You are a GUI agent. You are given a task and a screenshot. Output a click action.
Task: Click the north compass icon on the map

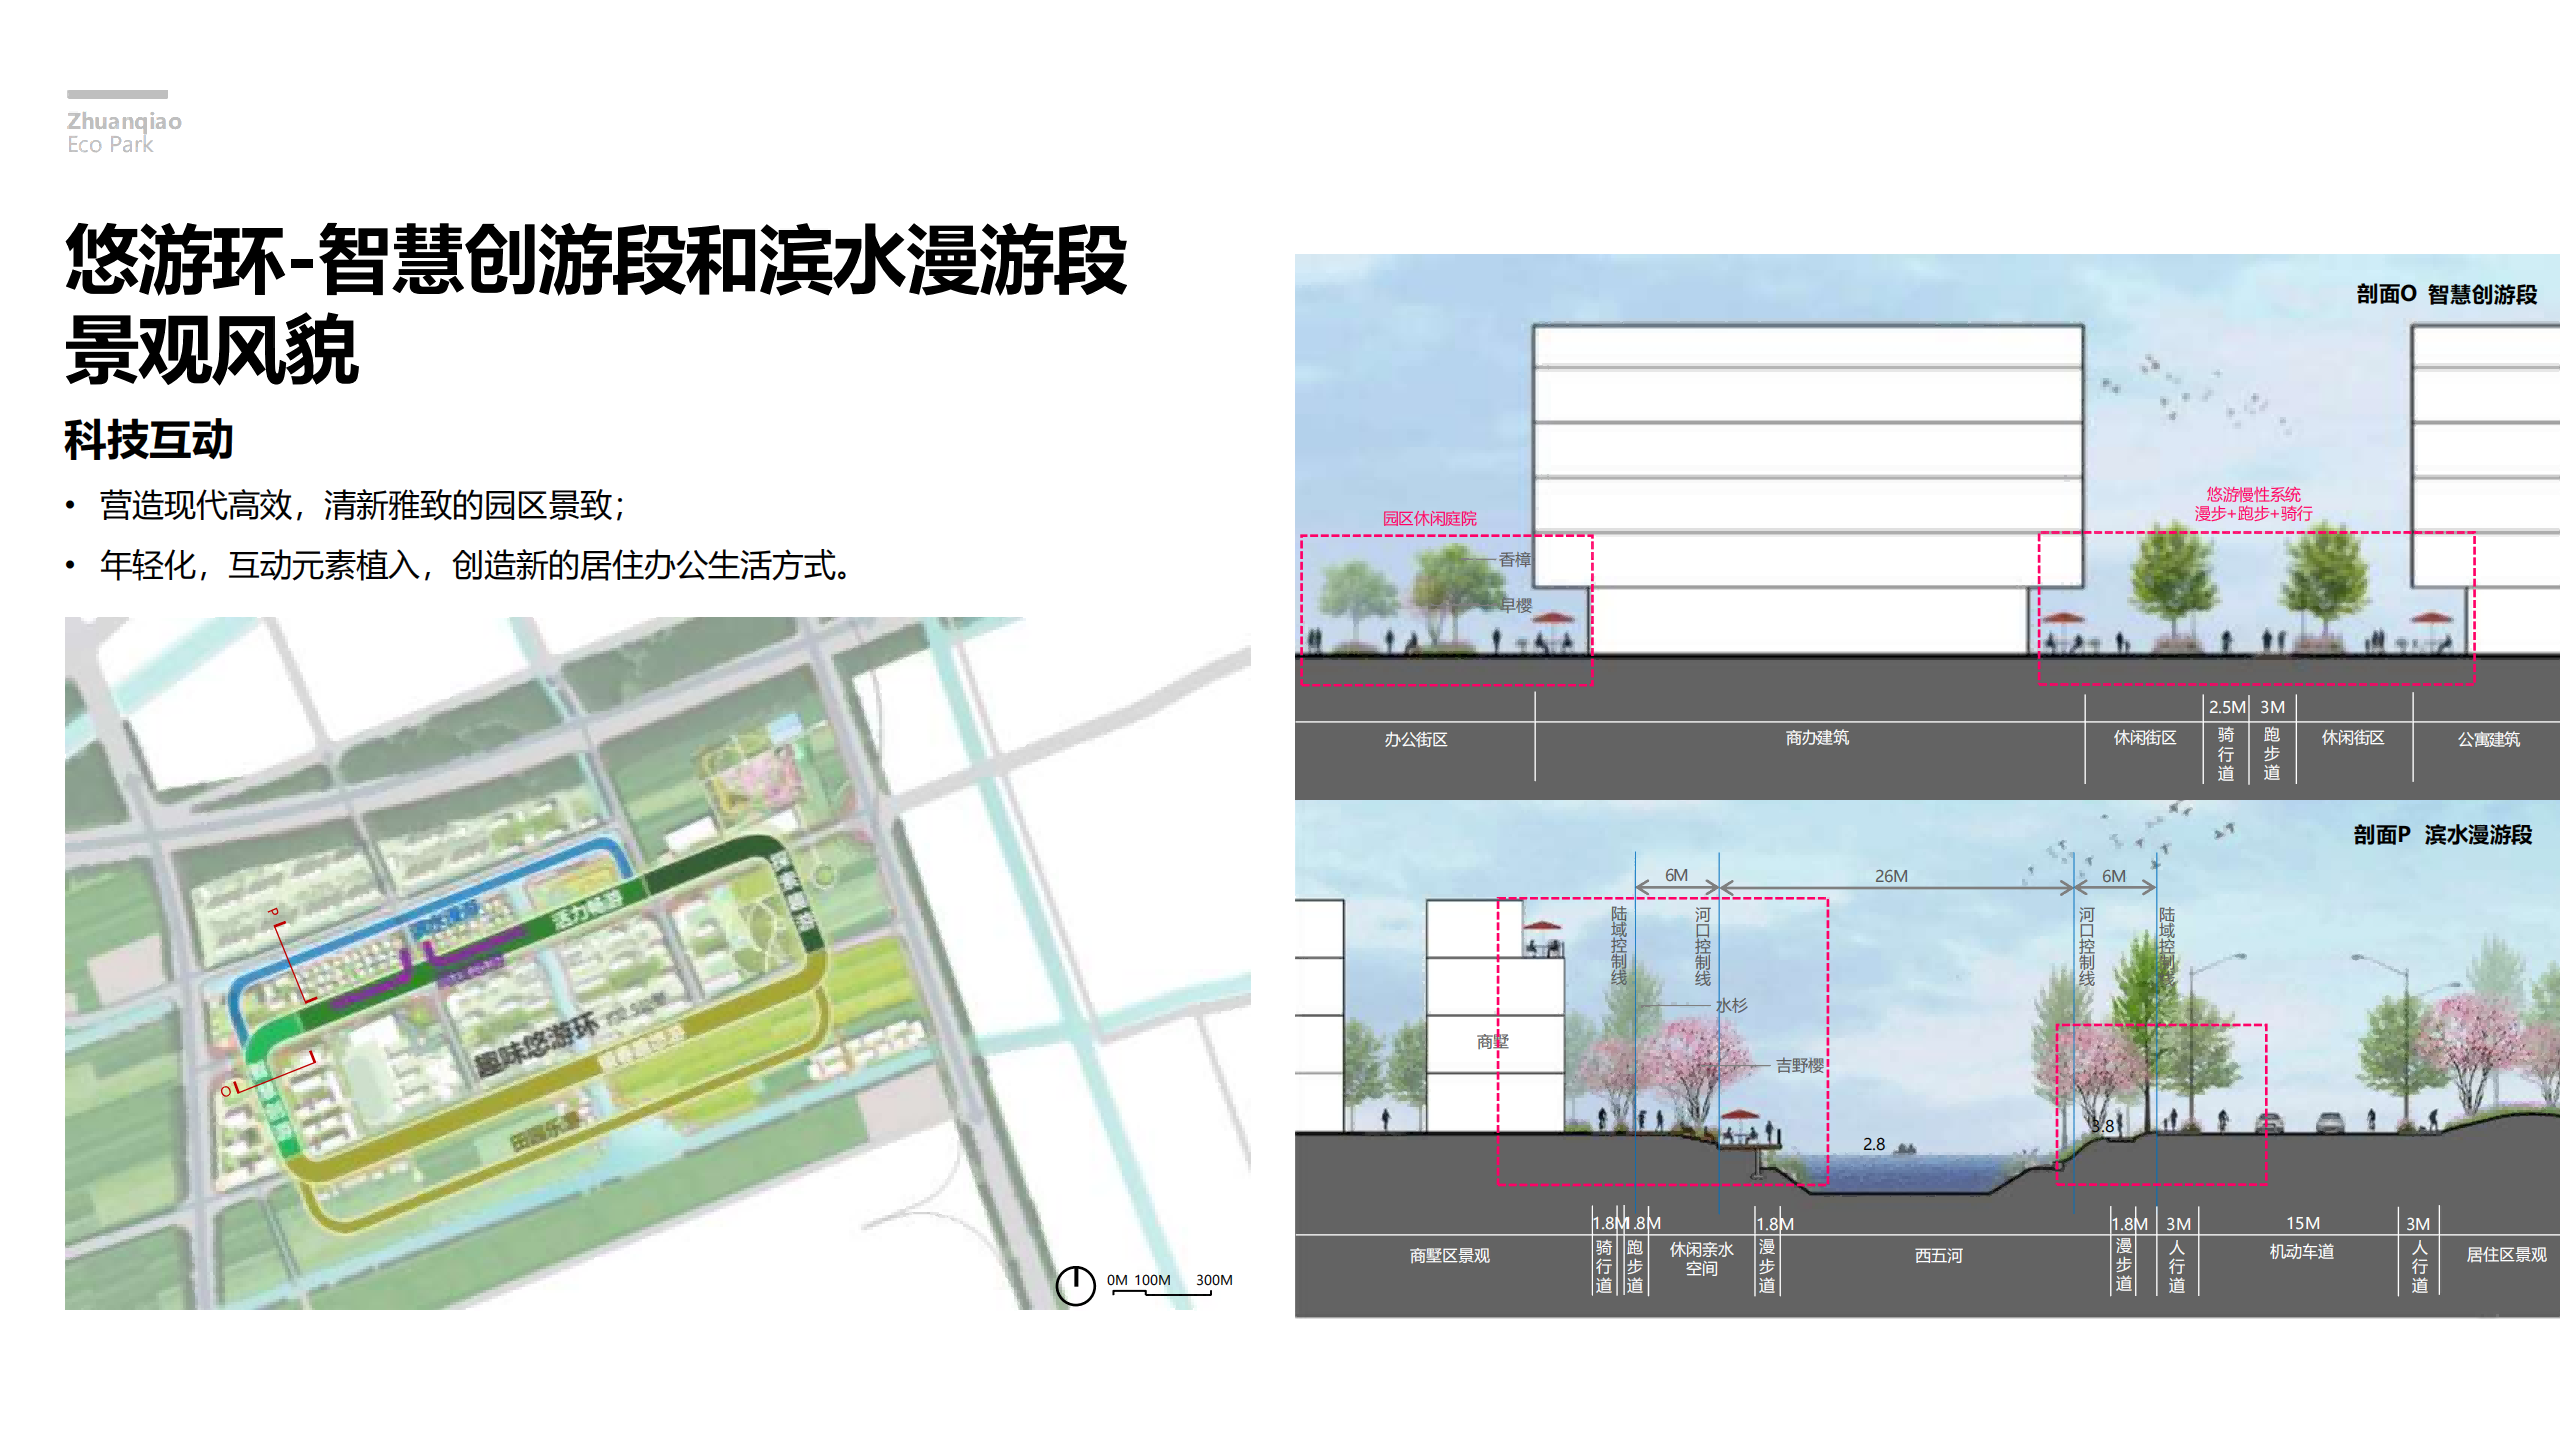coord(1075,1284)
